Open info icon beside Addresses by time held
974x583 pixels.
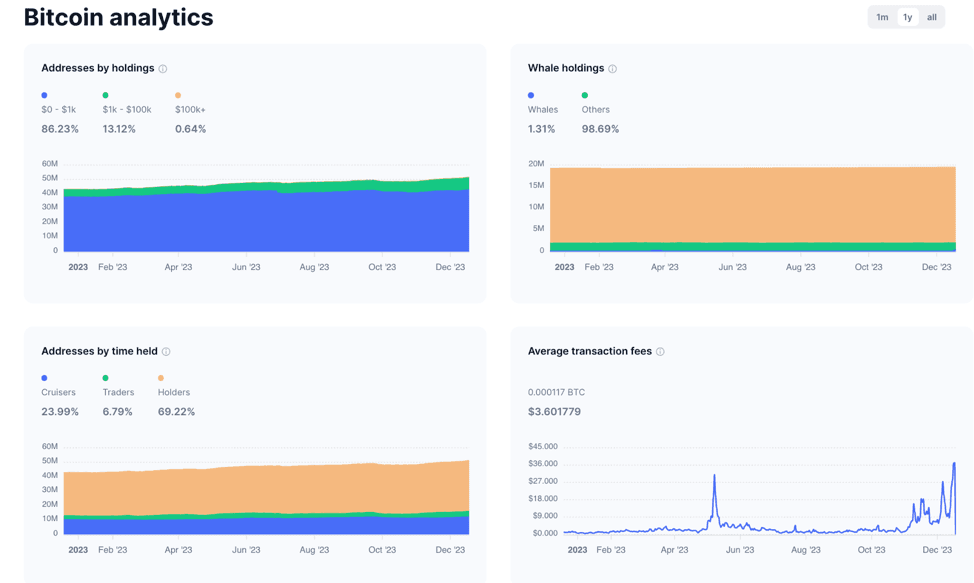pyautogui.click(x=166, y=352)
